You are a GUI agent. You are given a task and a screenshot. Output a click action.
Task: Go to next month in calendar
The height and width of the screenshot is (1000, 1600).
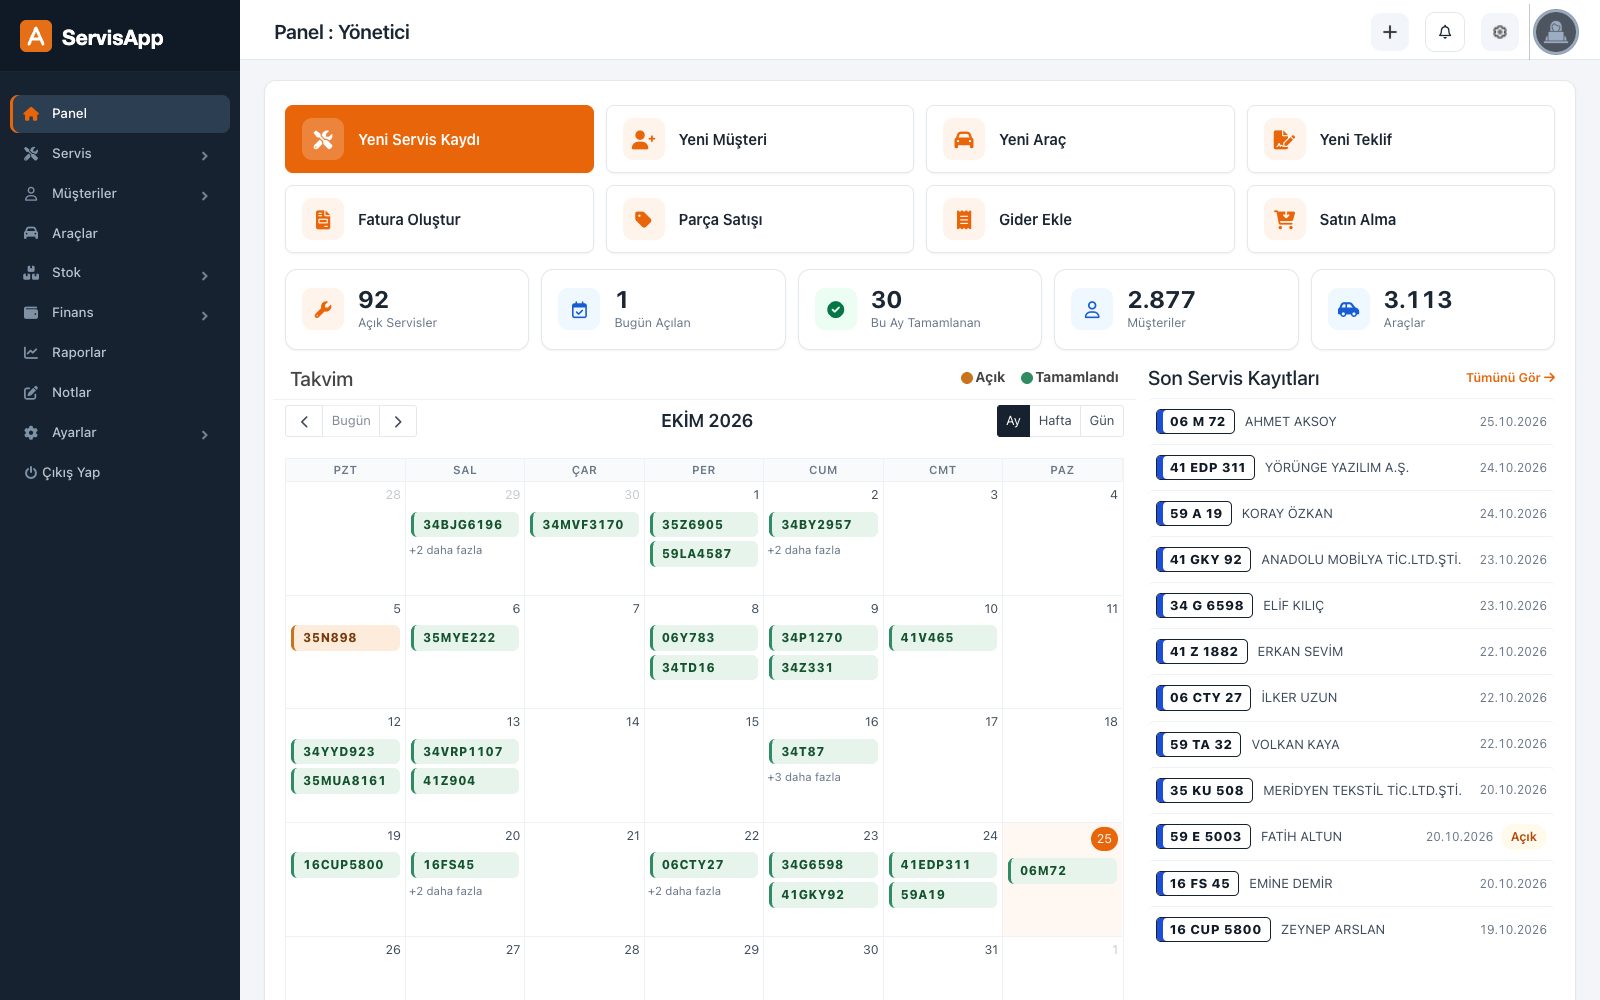pyautogui.click(x=398, y=421)
